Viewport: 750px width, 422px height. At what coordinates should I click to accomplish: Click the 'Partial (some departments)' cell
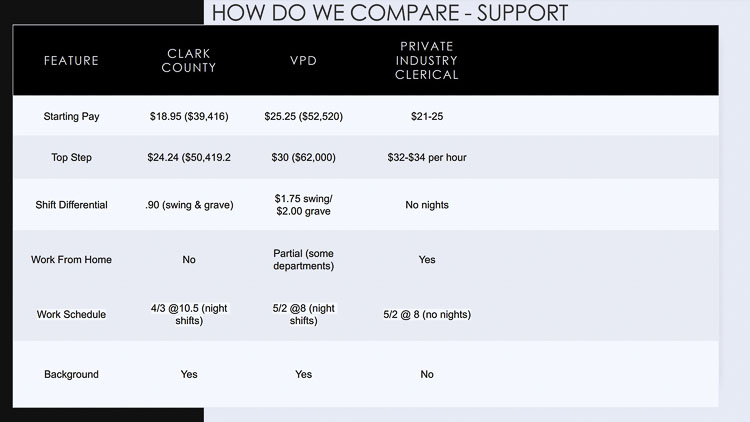(303, 259)
